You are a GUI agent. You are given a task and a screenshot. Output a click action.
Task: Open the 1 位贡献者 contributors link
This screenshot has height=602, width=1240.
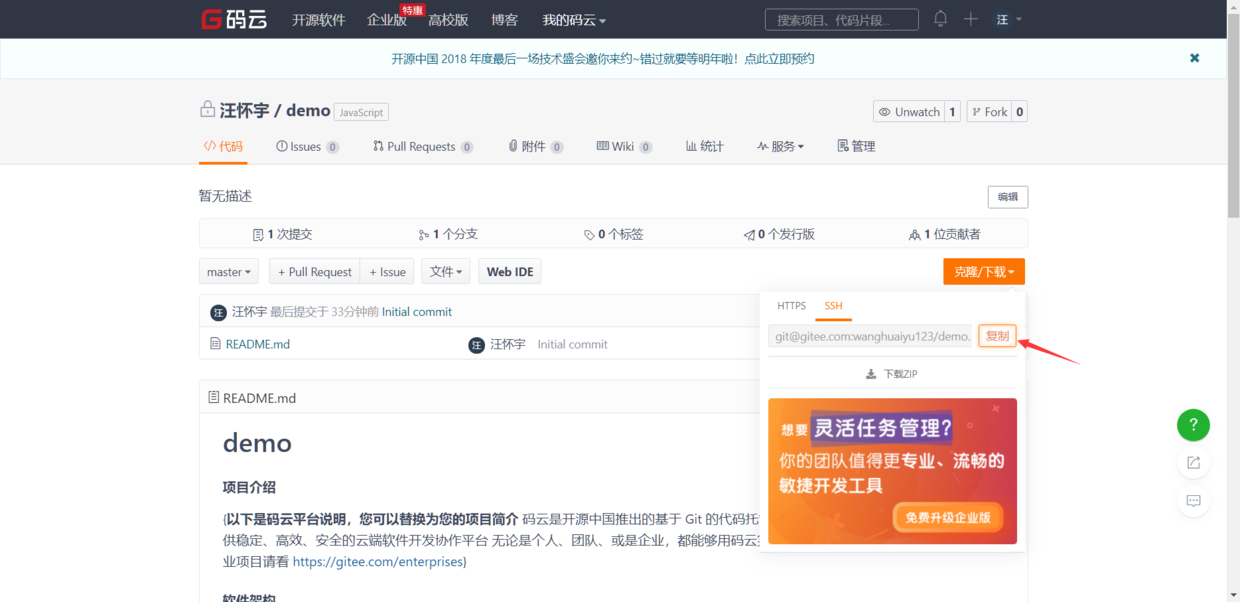coord(944,234)
